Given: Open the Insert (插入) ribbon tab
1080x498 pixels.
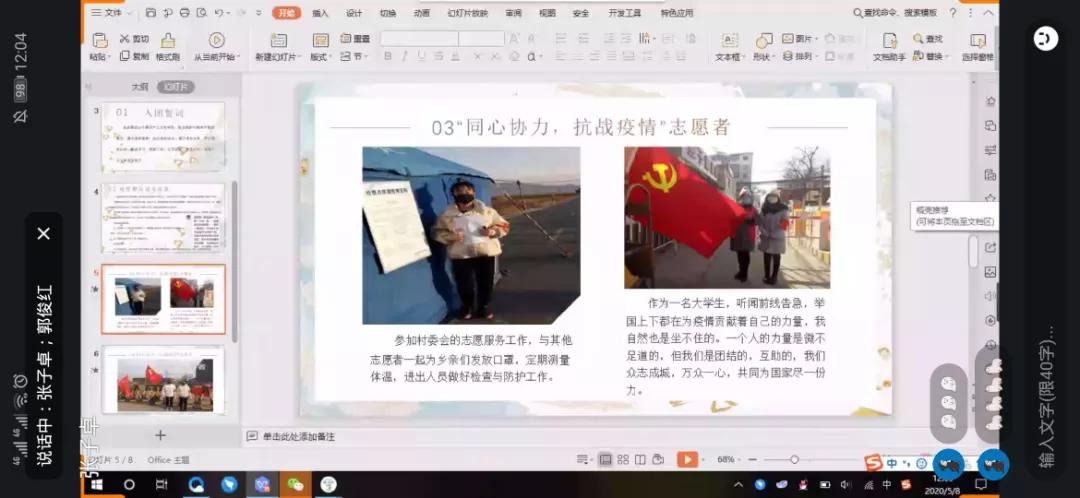Looking at the screenshot, I should [x=320, y=13].
